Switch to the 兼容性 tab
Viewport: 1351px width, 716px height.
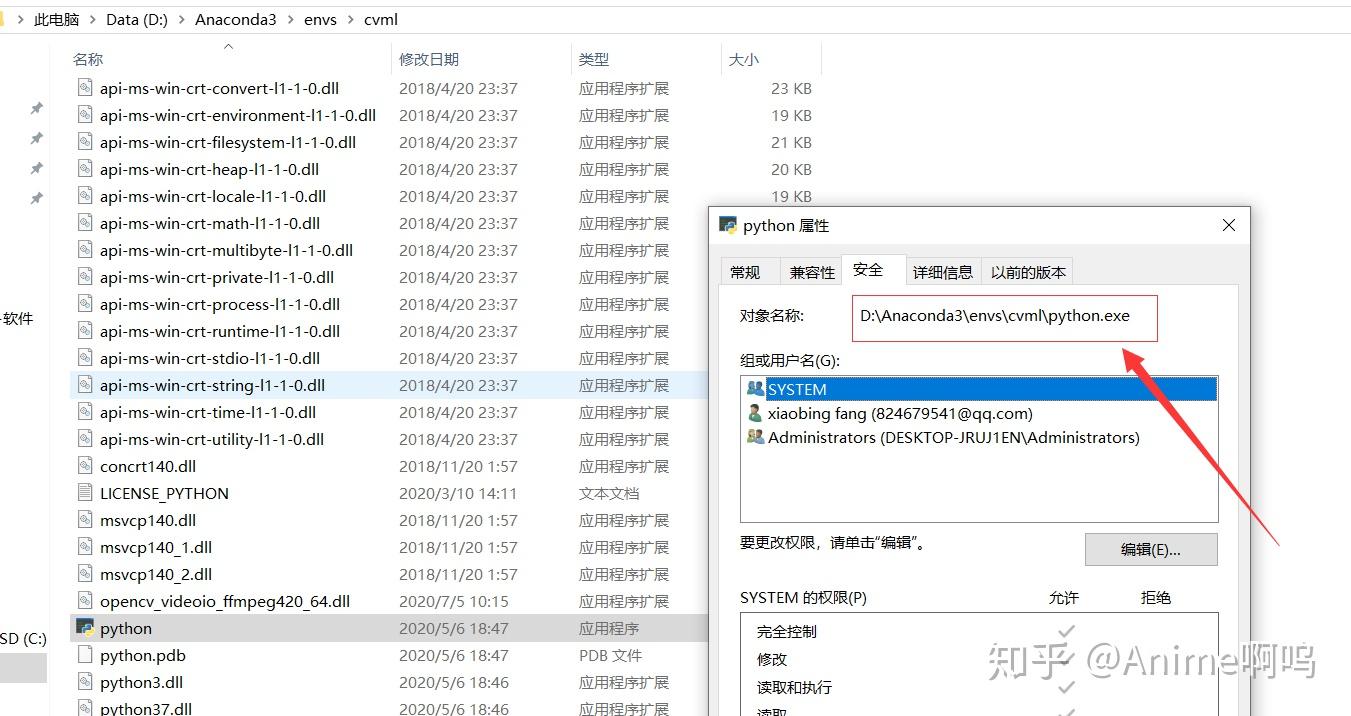pyautogui.click(x=811, y=270)
